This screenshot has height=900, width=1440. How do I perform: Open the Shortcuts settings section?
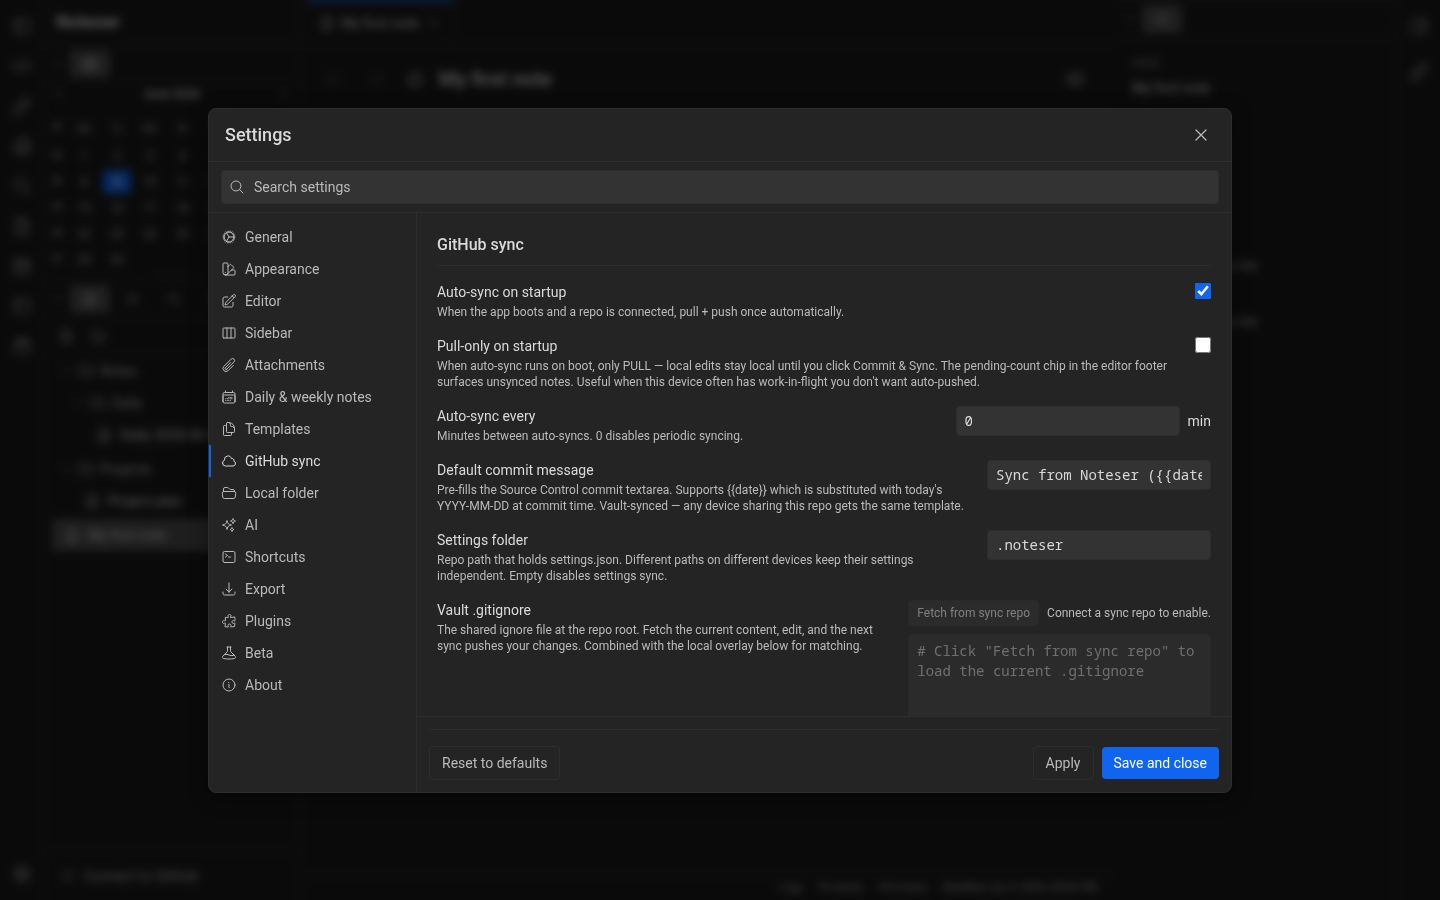[x=311, y=557]
